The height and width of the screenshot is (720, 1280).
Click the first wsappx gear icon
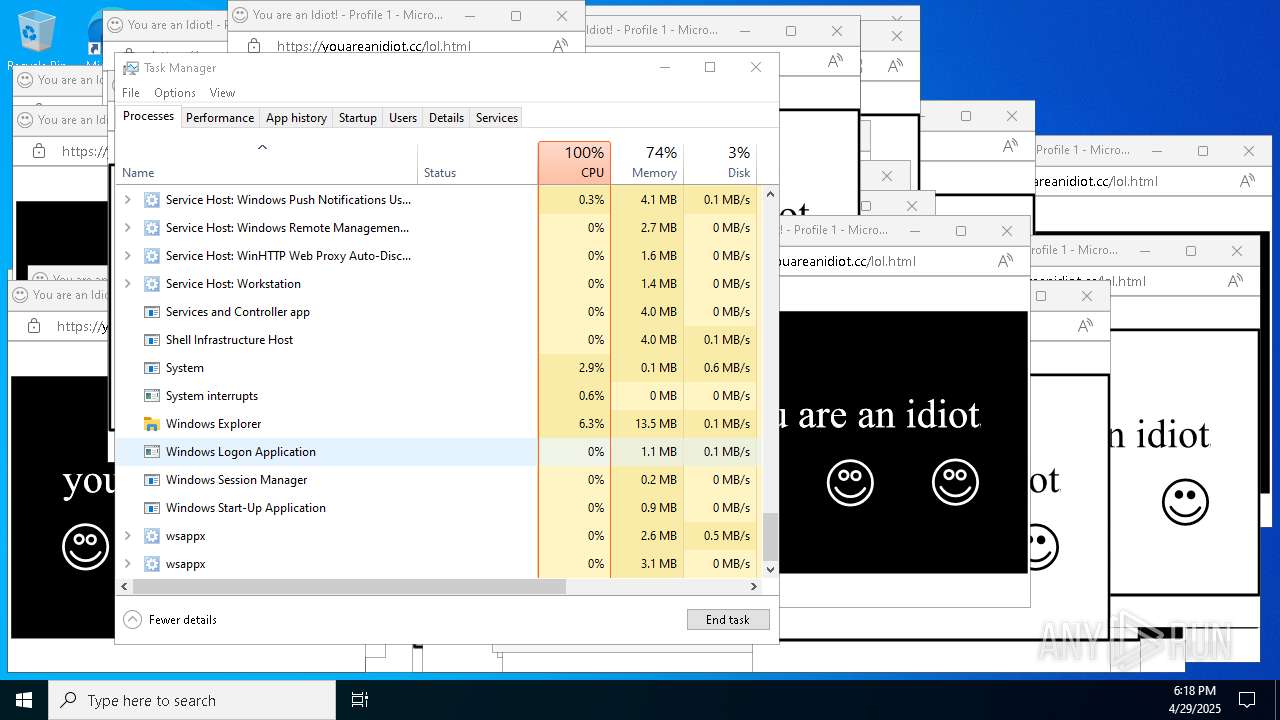coord(152,536)
